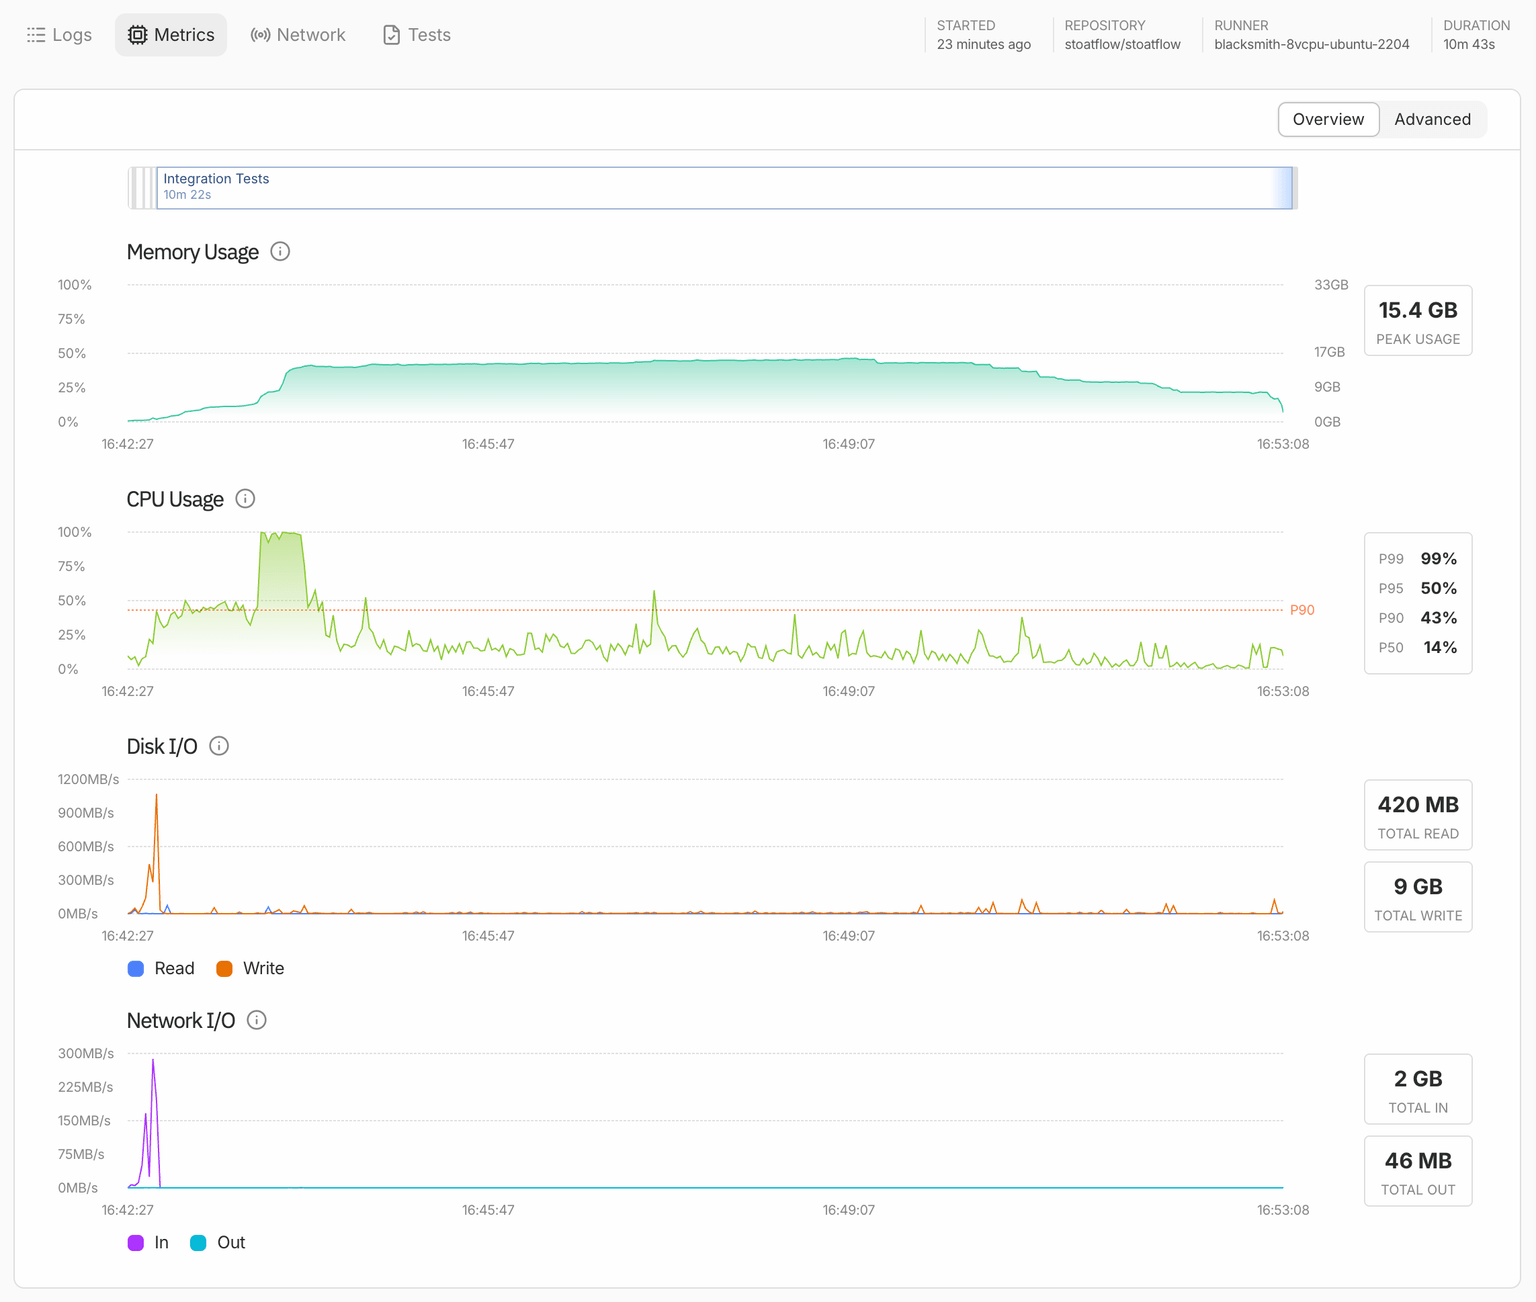Show info for Network I/O
Image resolution: width=1536 pixels, height=1302 pixels.
pos(257,1020)
